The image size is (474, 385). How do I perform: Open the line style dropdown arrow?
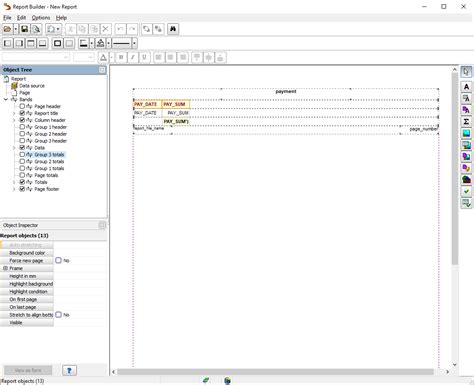(x=134, y=43)
